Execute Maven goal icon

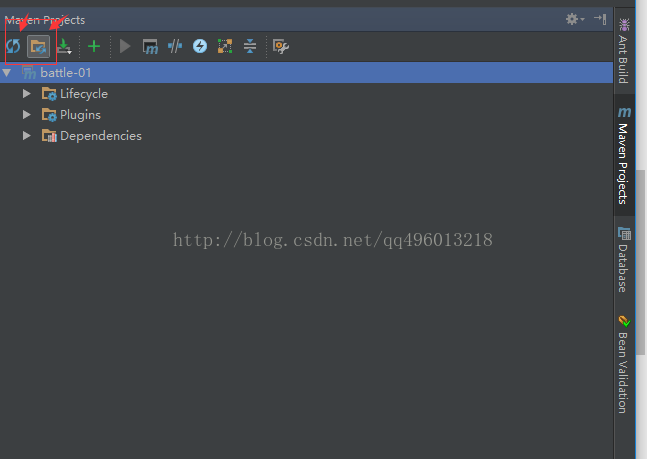pos(150,46)
